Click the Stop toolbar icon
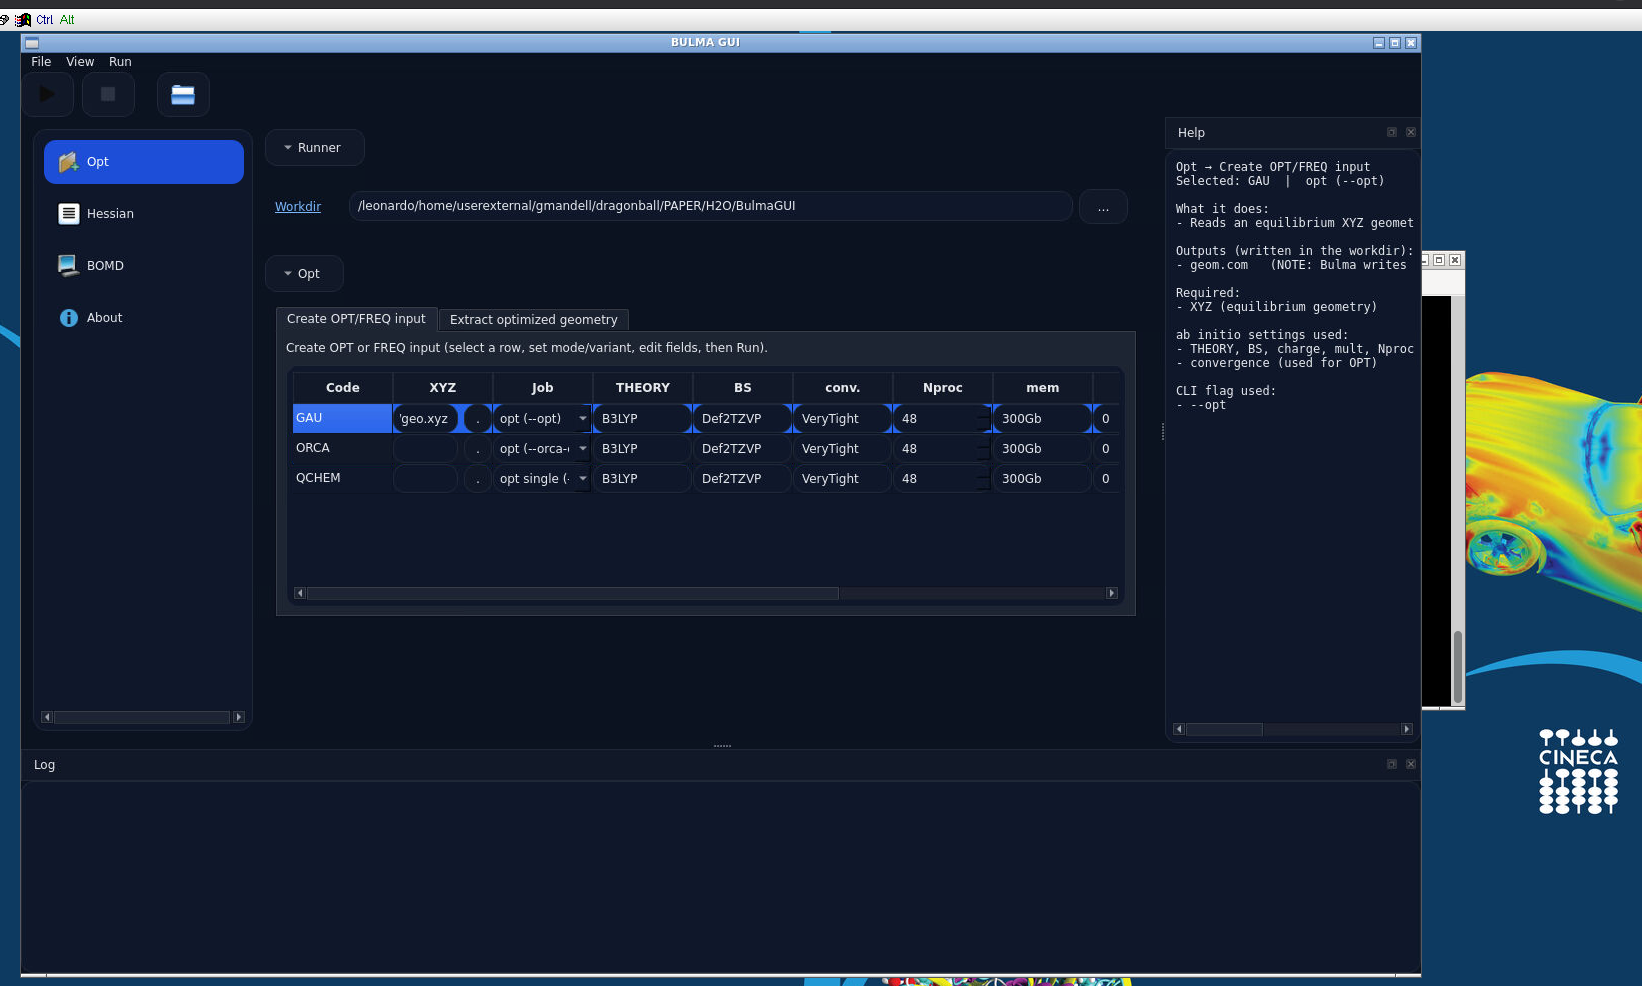Image resolution: width=1642 pixels, height=986 pixels. [108, 94]
